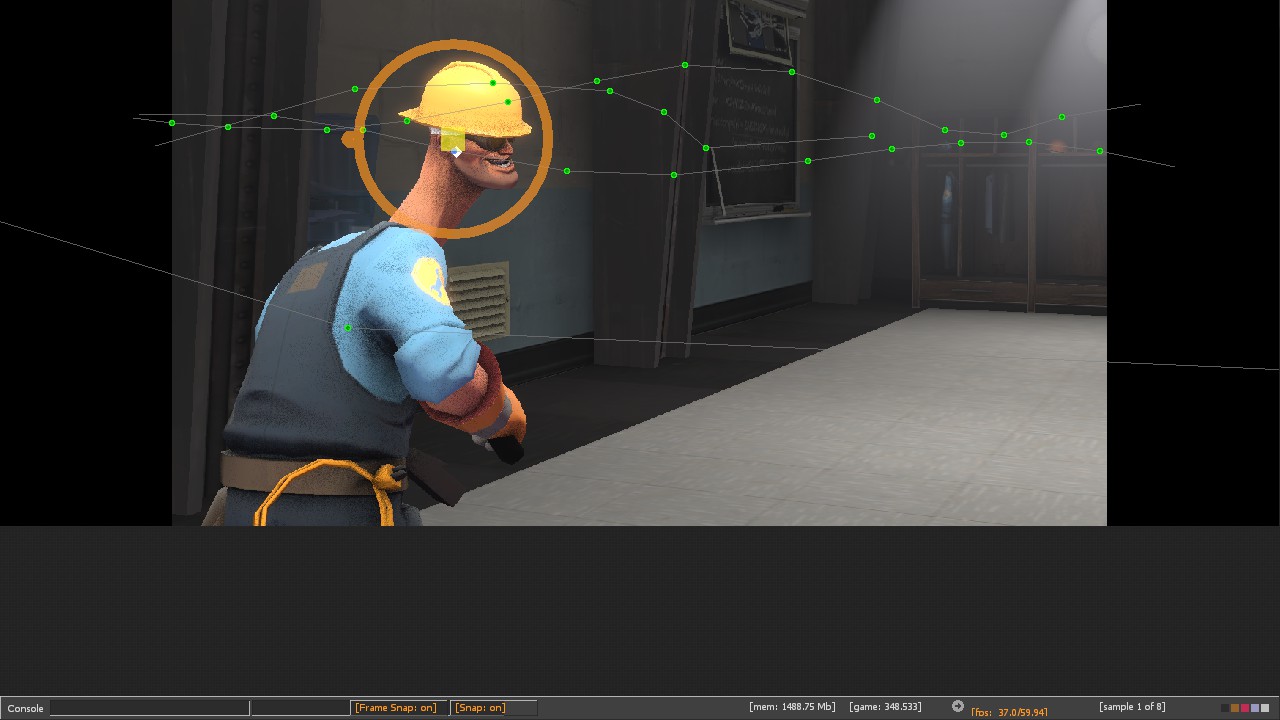Click the sample 1 of 8 indicator
The width and height of the screenshot is (1280, 720).
click(x=1132, y=707)
